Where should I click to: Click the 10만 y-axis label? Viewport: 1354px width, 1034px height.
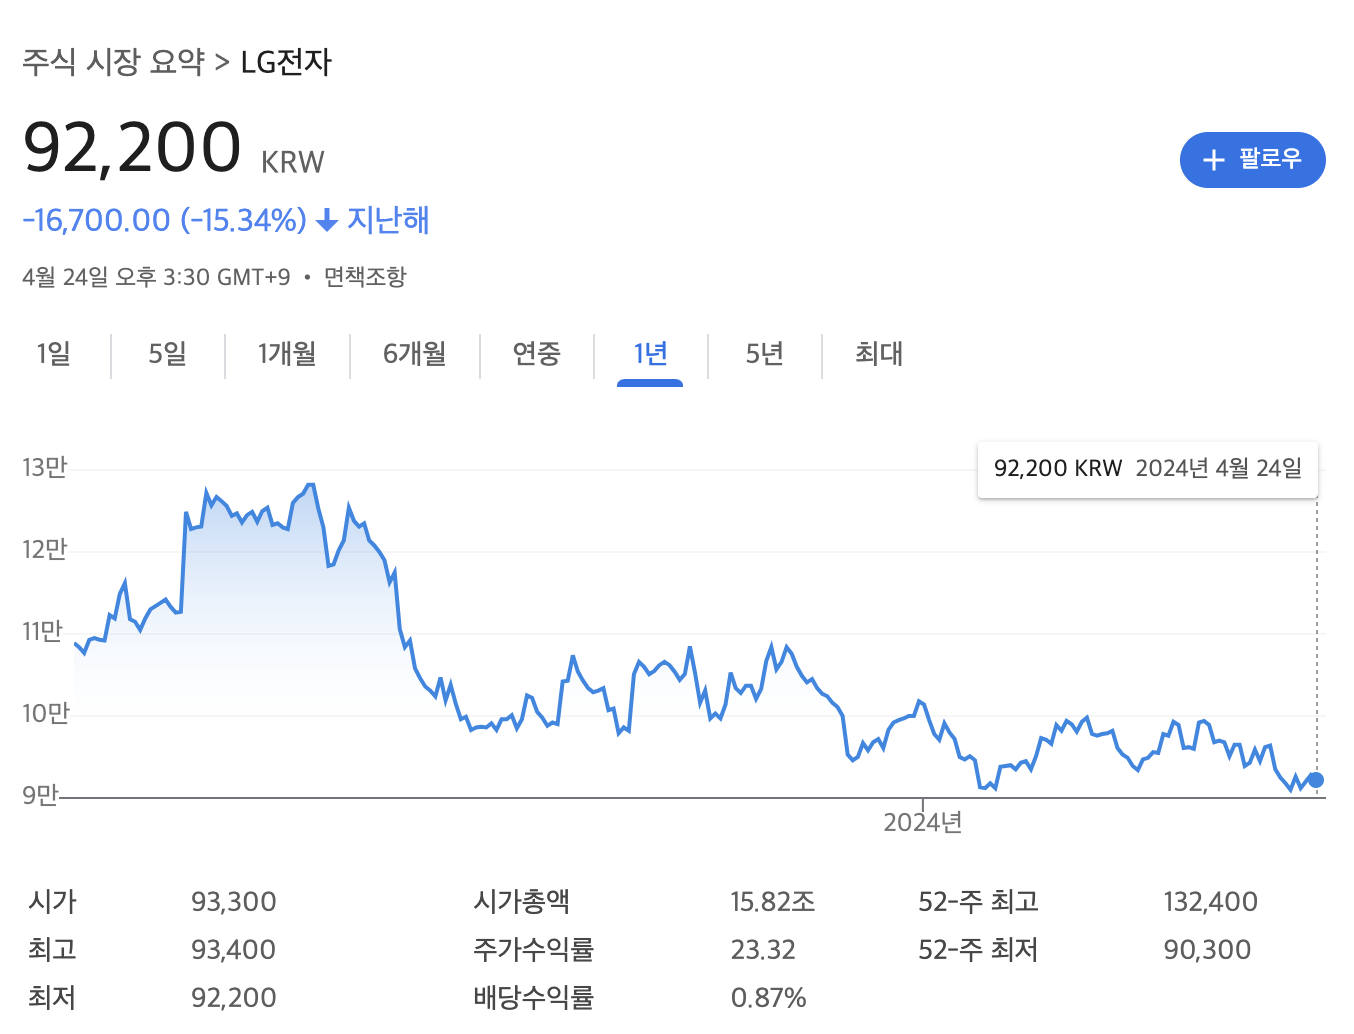(x=45, y=713)
